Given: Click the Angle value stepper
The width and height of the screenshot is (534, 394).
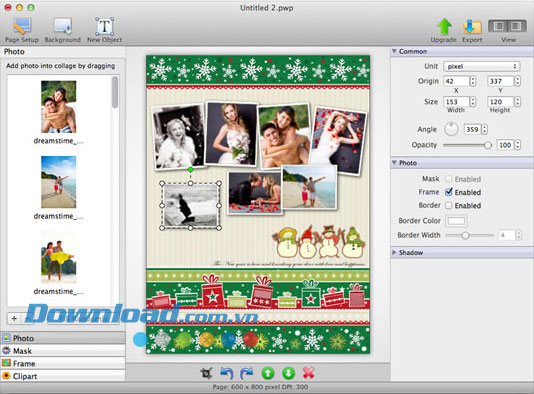Looking at the screenshot, I should tap(485, 129).
